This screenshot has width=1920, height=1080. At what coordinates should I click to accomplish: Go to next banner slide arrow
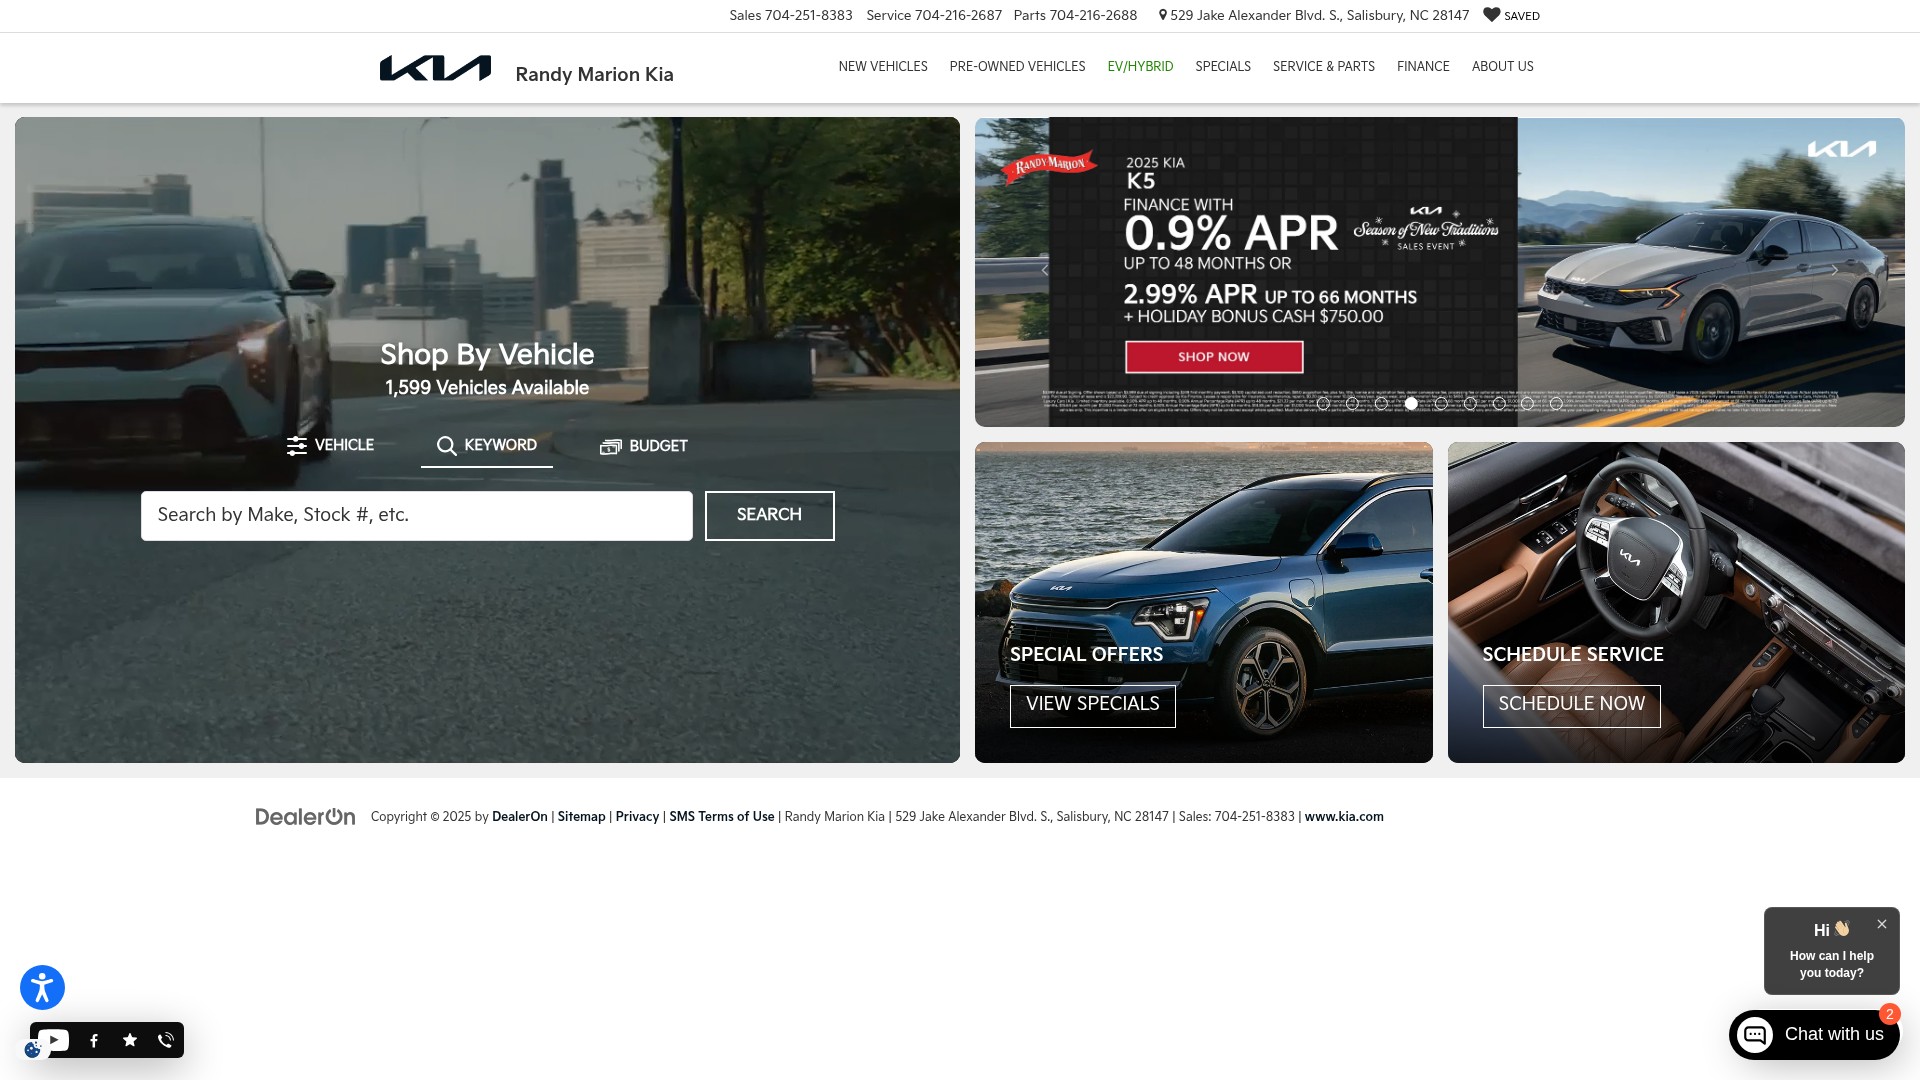point(1835,270)
